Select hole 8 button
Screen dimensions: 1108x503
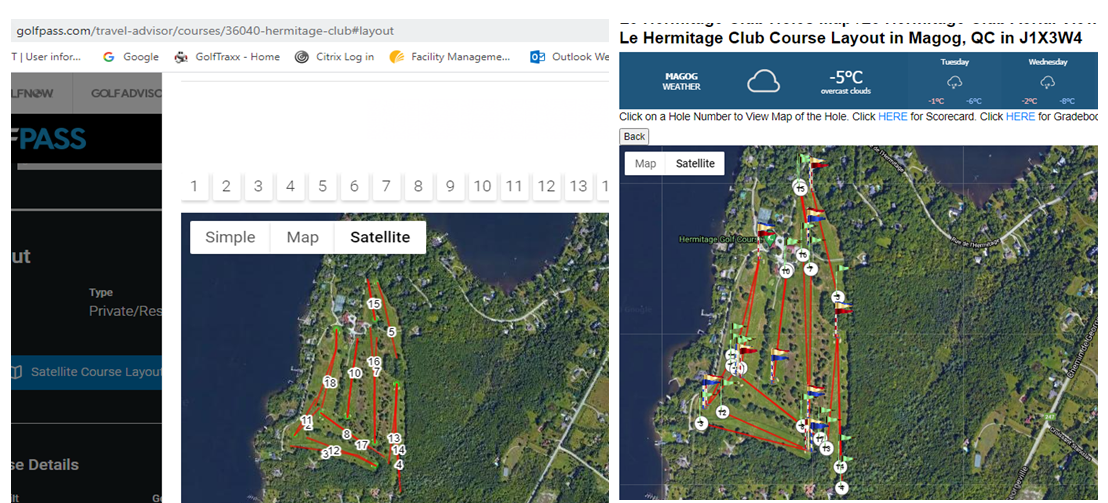(418, 187)
